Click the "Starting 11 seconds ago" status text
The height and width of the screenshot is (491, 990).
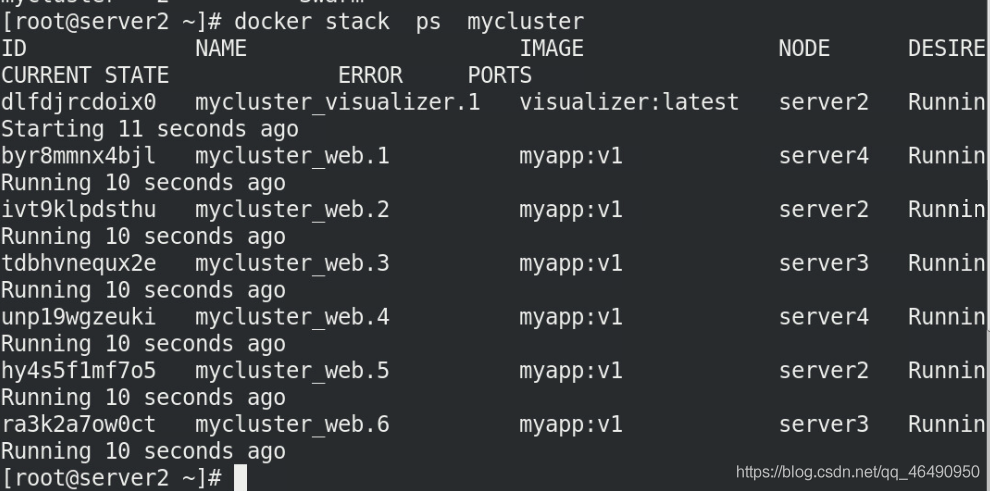coord(150,129)
